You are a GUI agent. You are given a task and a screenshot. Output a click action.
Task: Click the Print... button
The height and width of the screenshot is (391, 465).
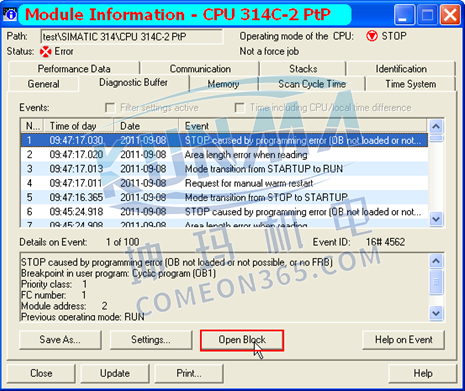tap(189, 373)
